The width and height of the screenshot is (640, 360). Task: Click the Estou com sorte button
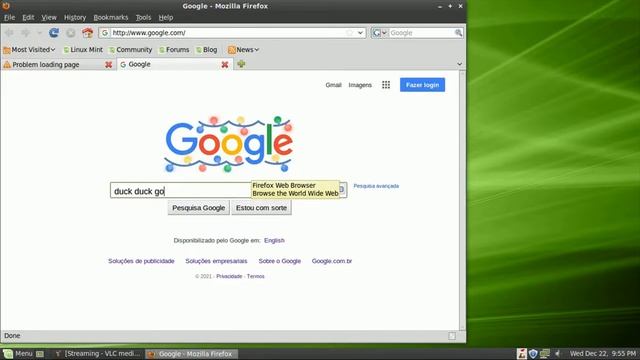click(261, 208)
